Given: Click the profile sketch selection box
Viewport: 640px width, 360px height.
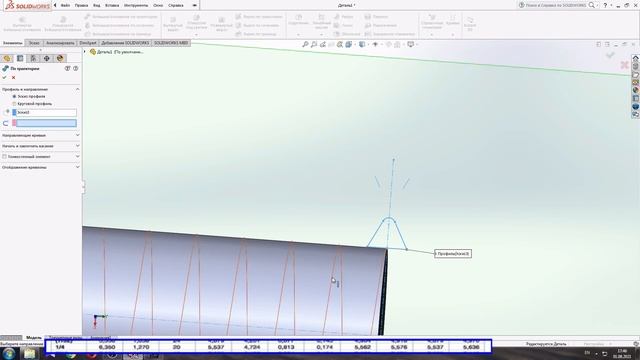Looking at the screenshot, I should coord(44,112).
